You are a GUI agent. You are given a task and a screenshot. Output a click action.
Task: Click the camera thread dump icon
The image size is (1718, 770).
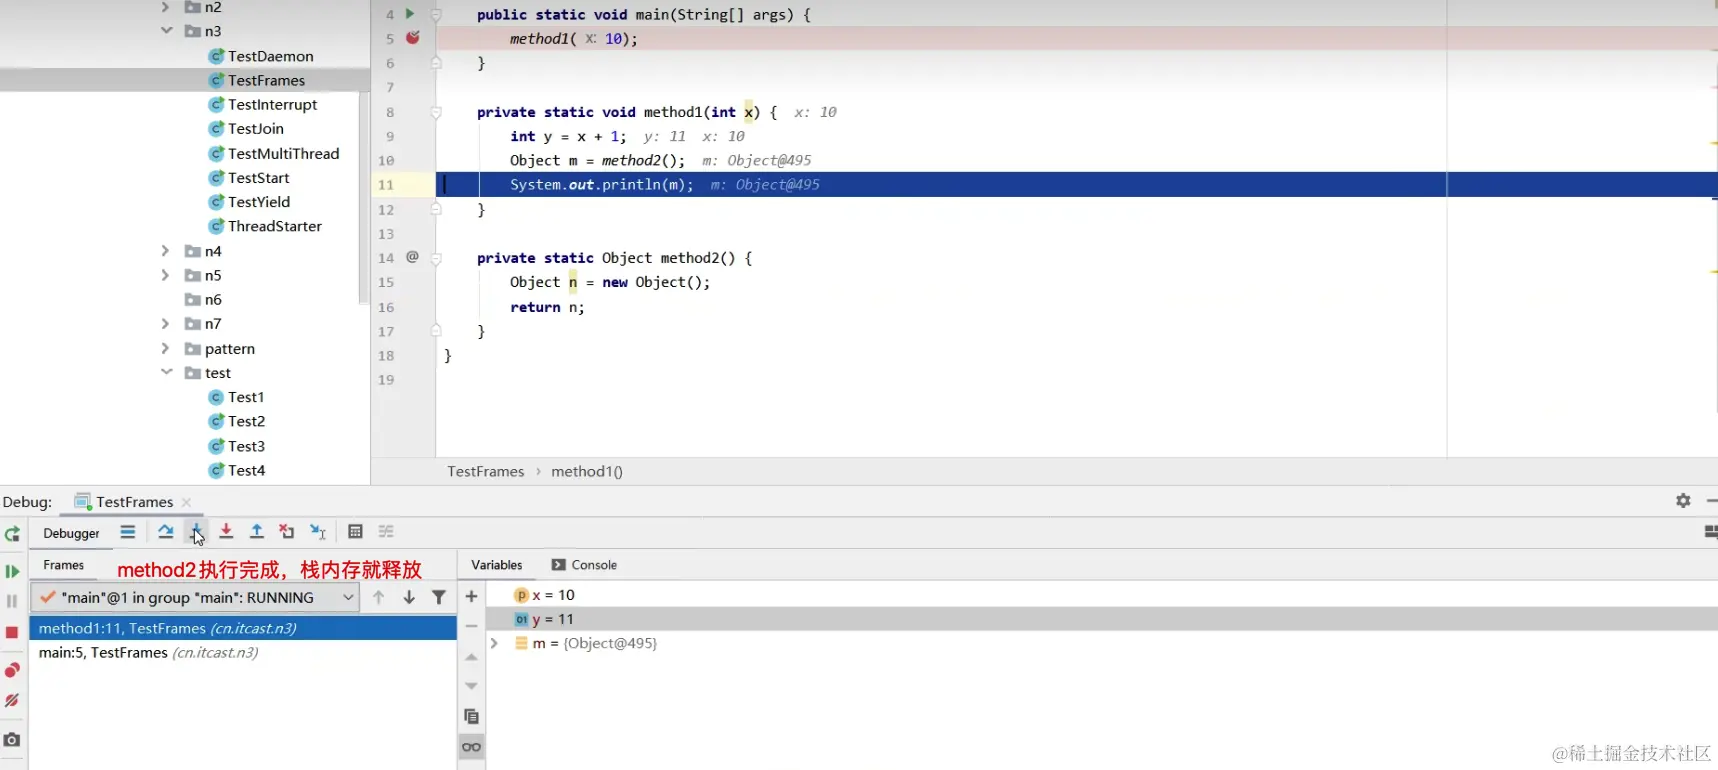pyautogui.click(x=12, y=739)
